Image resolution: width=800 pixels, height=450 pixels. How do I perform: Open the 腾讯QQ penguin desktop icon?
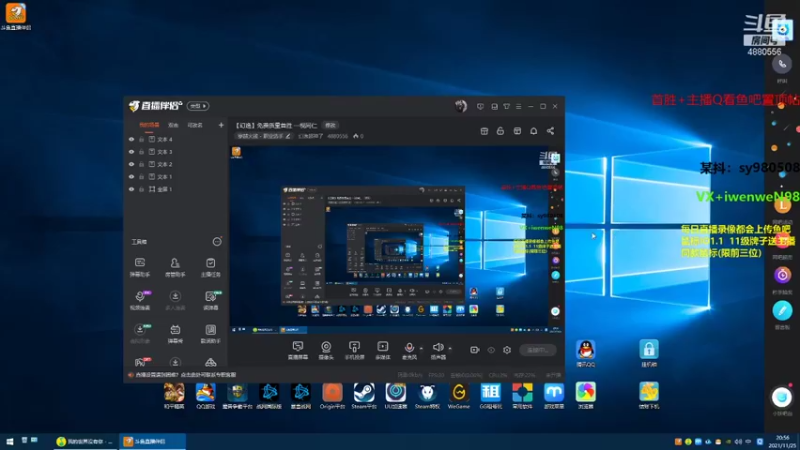586,353
